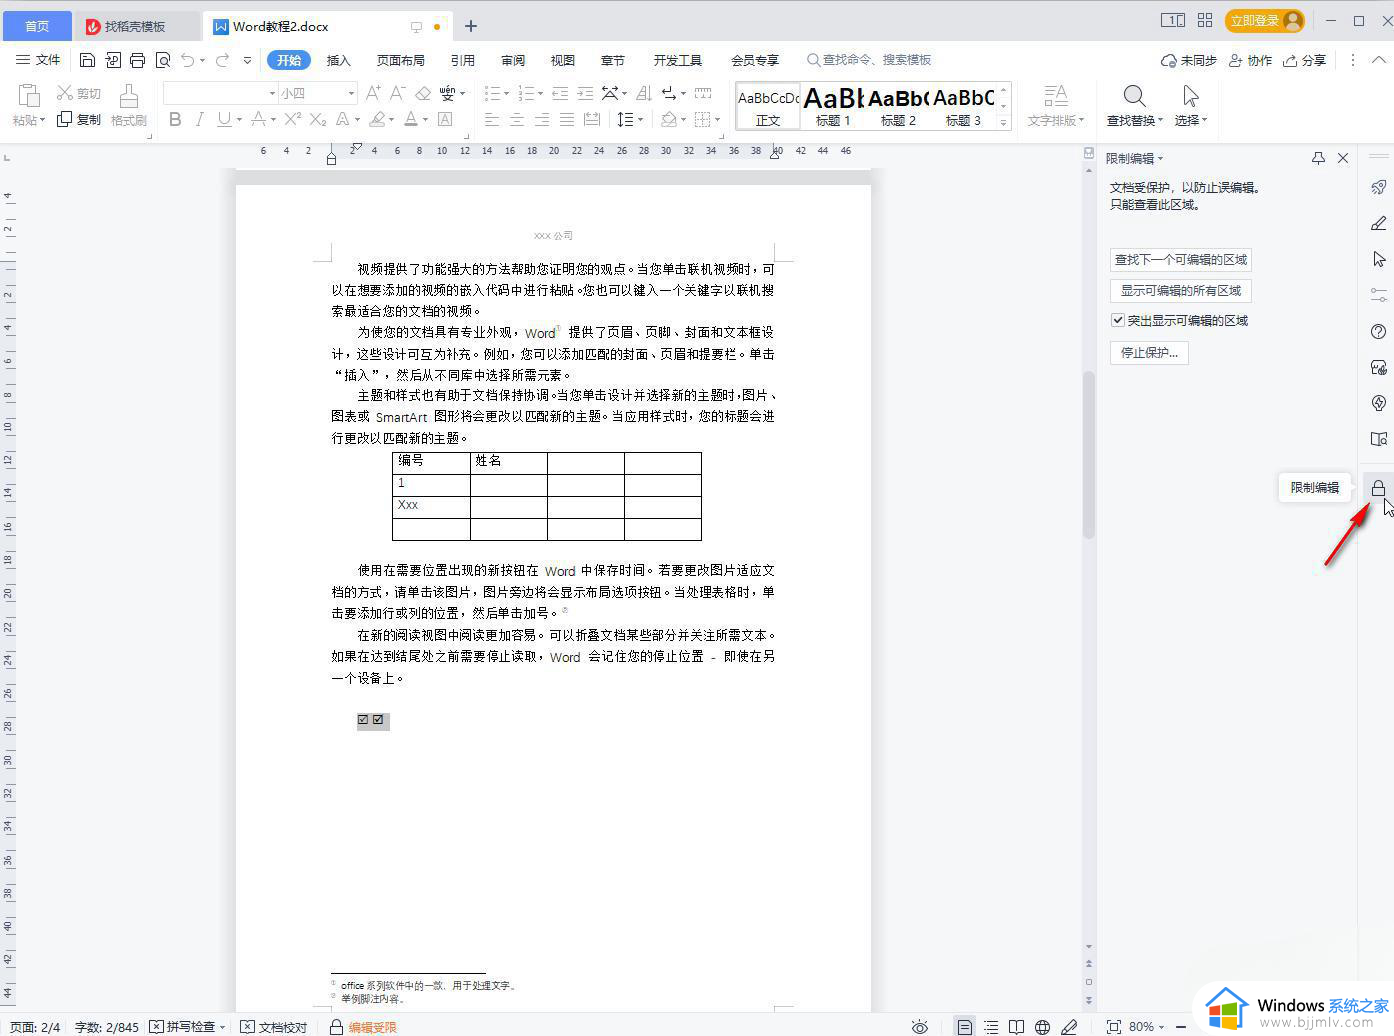Image resolution: width=1394 pixels, height=1036 pixels.
Task: Click the Print icon
Action: (x=137, y=60)
